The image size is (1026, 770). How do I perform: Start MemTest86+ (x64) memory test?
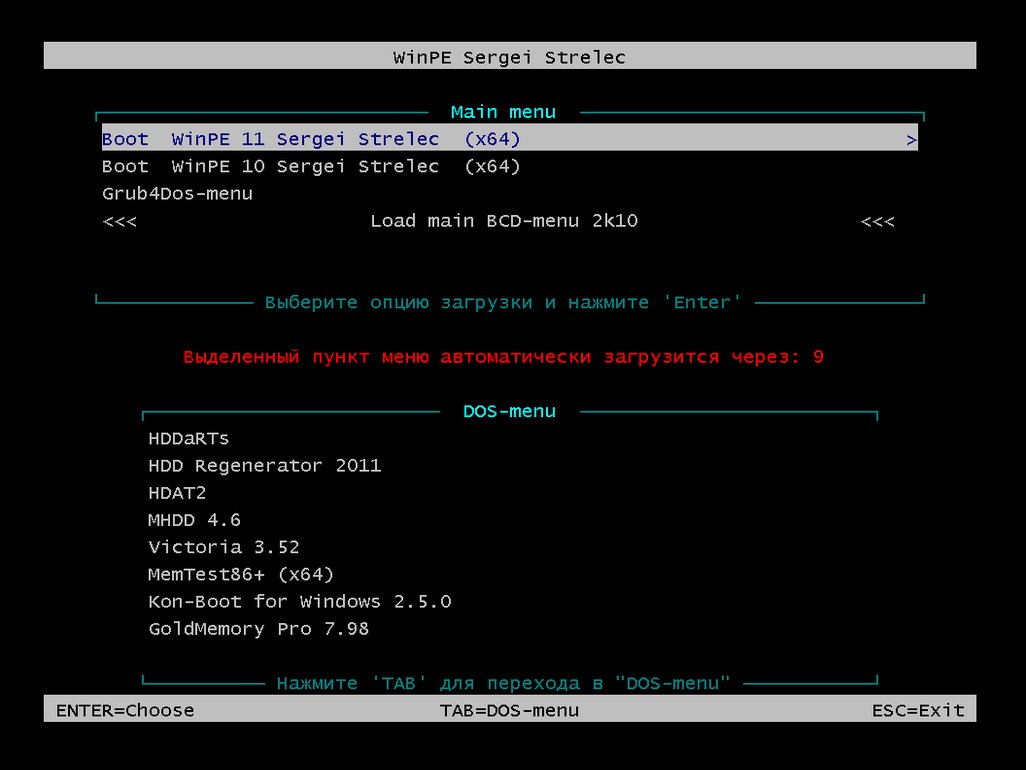coord(241,574)
